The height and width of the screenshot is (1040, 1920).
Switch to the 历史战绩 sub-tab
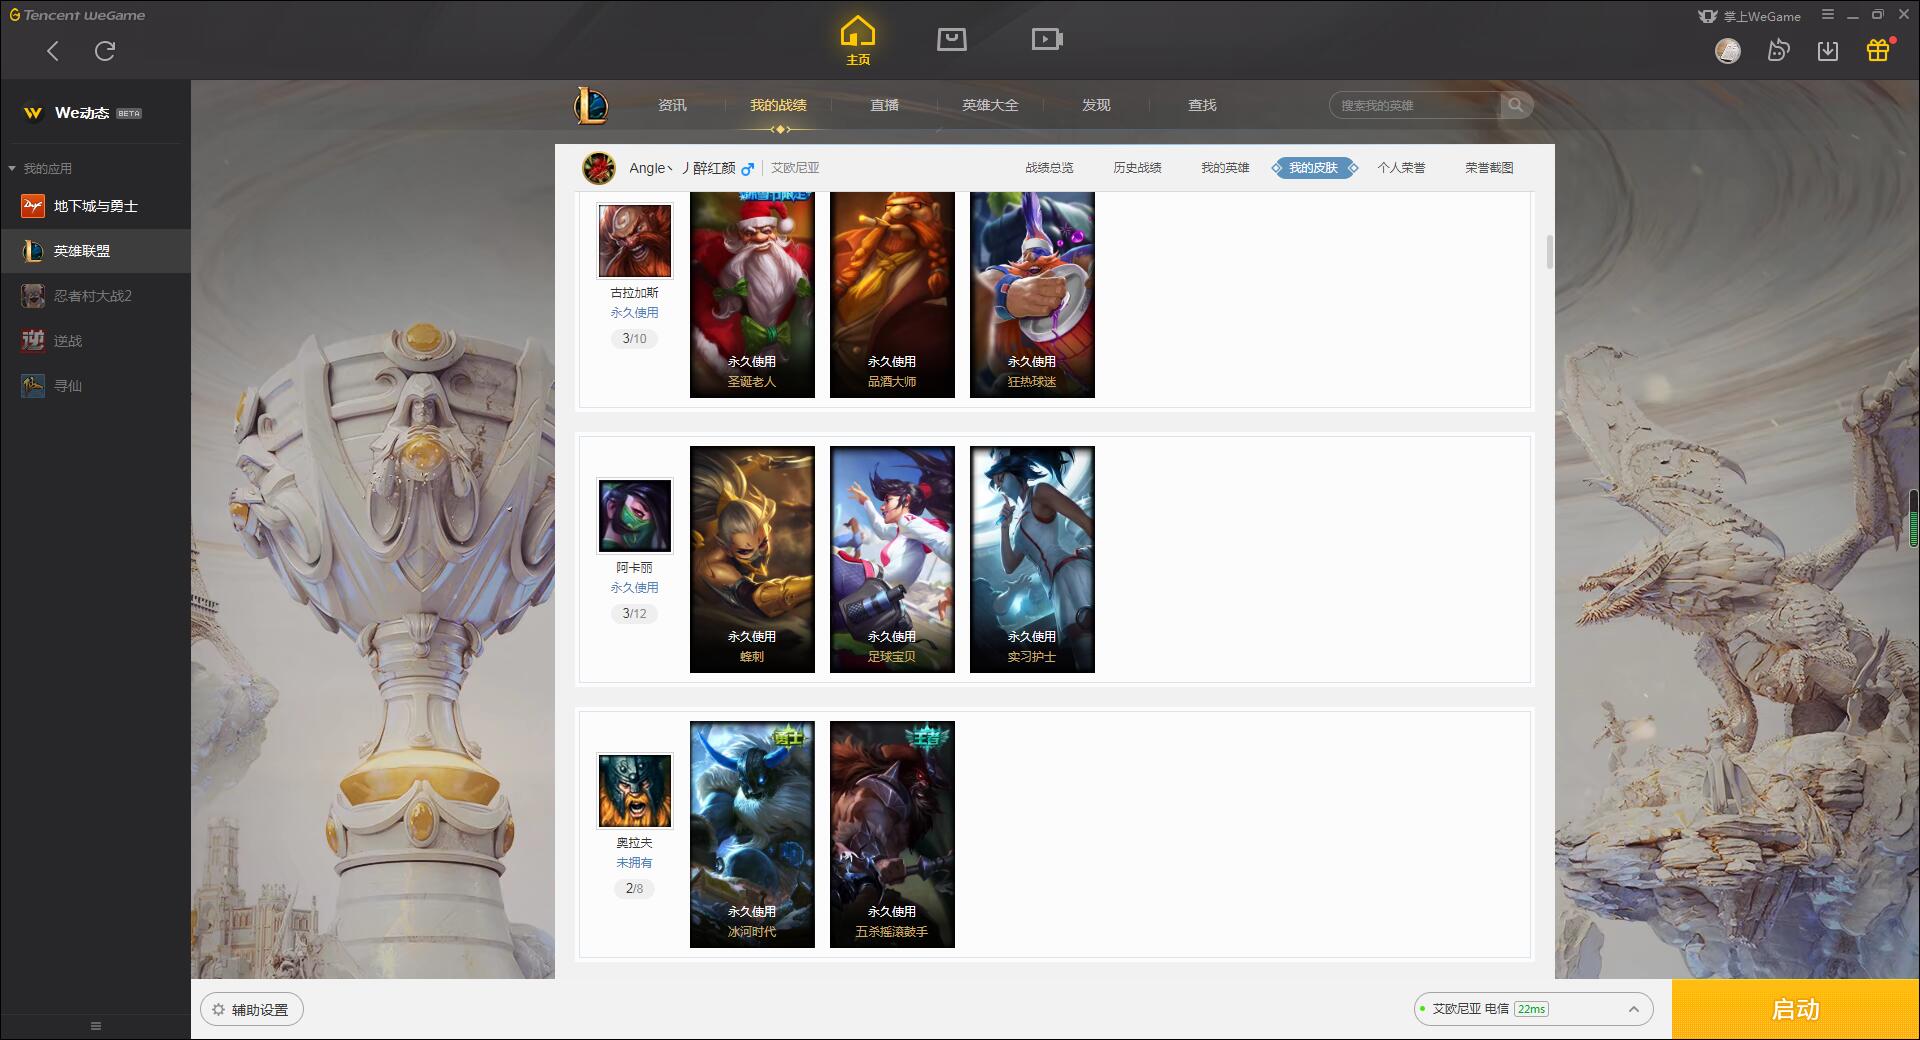tap(1137, 168)
